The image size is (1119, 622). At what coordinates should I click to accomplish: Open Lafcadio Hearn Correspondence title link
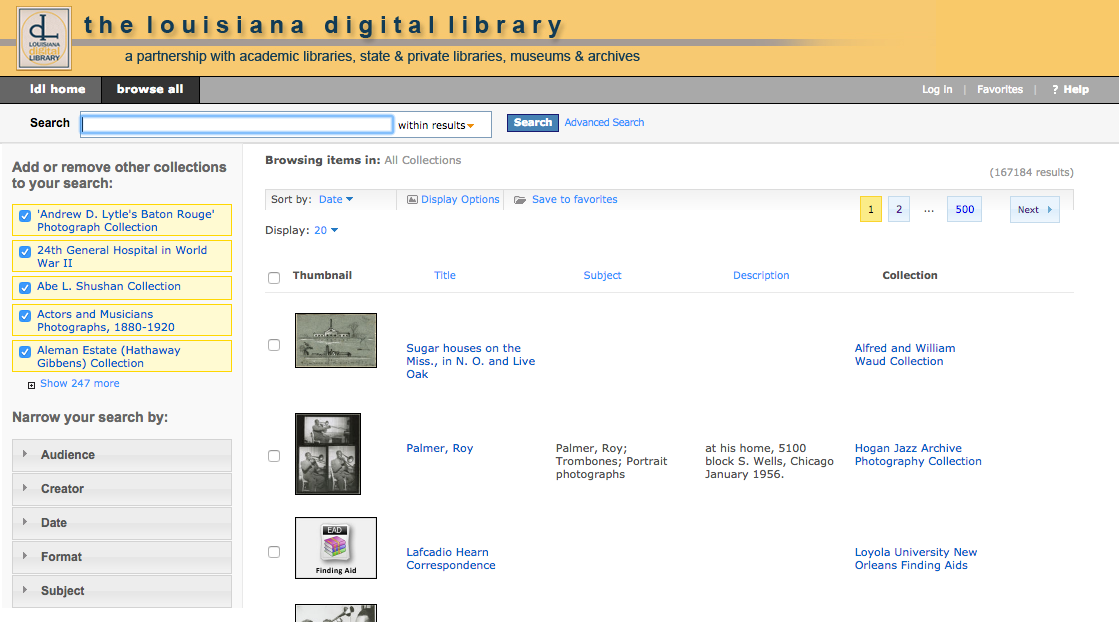pos(450,559)
